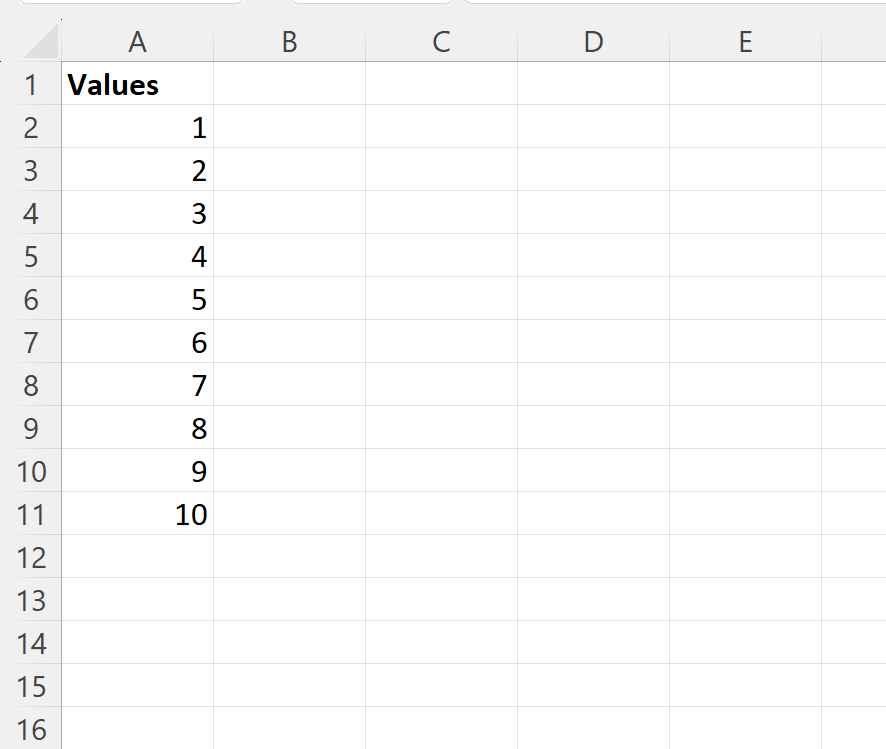Viewport: 886px width, 749px height.
Task: Select column C header
Action: [441, 42]
